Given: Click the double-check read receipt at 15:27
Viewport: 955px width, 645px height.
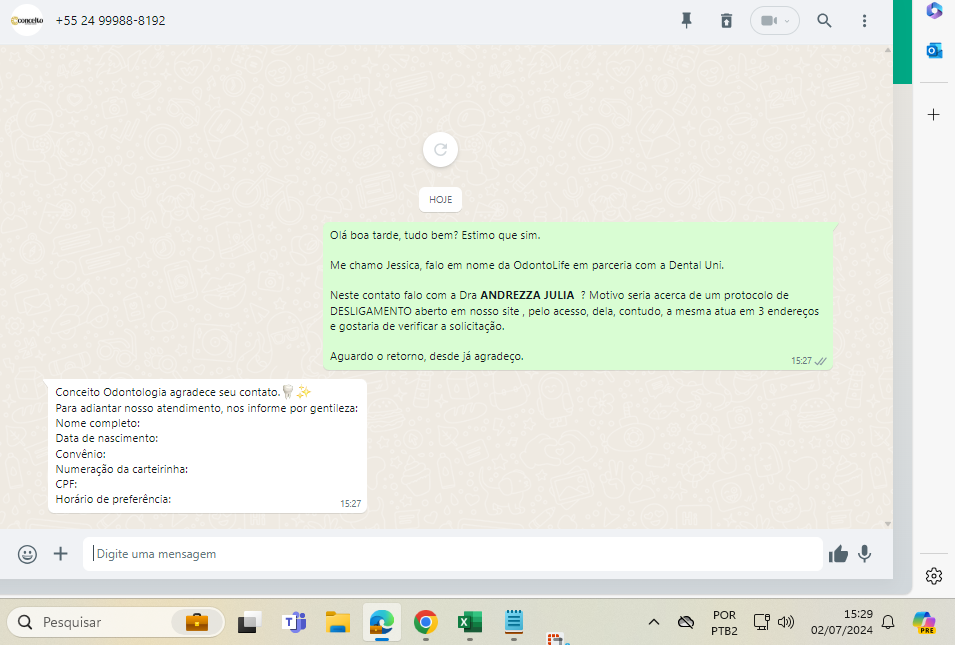Looking at the screenshot, I should pyautogui.click(x=820, y=361).
